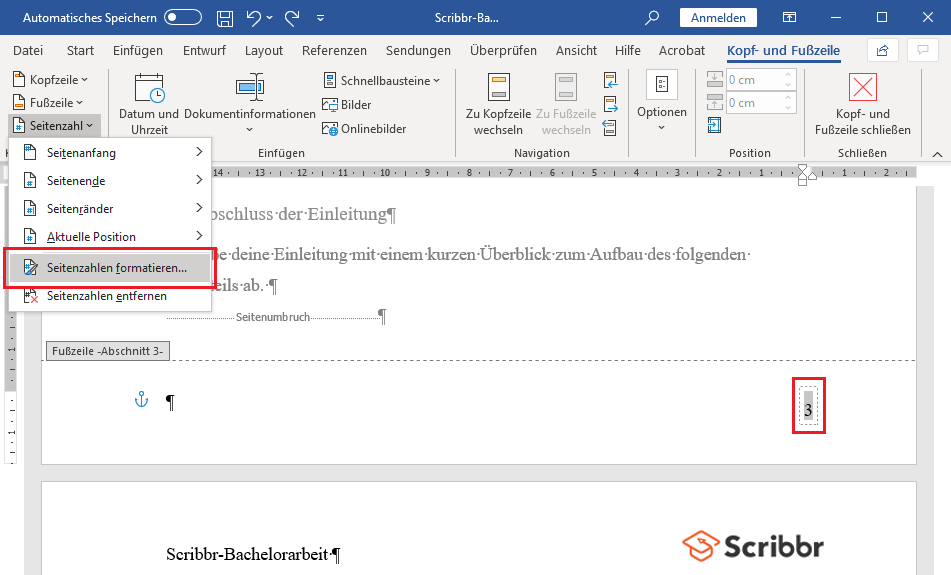This screenshot has width=951, height=575.
Task: Open the Schnellbausteine dropdown
Action: (381, 80)
